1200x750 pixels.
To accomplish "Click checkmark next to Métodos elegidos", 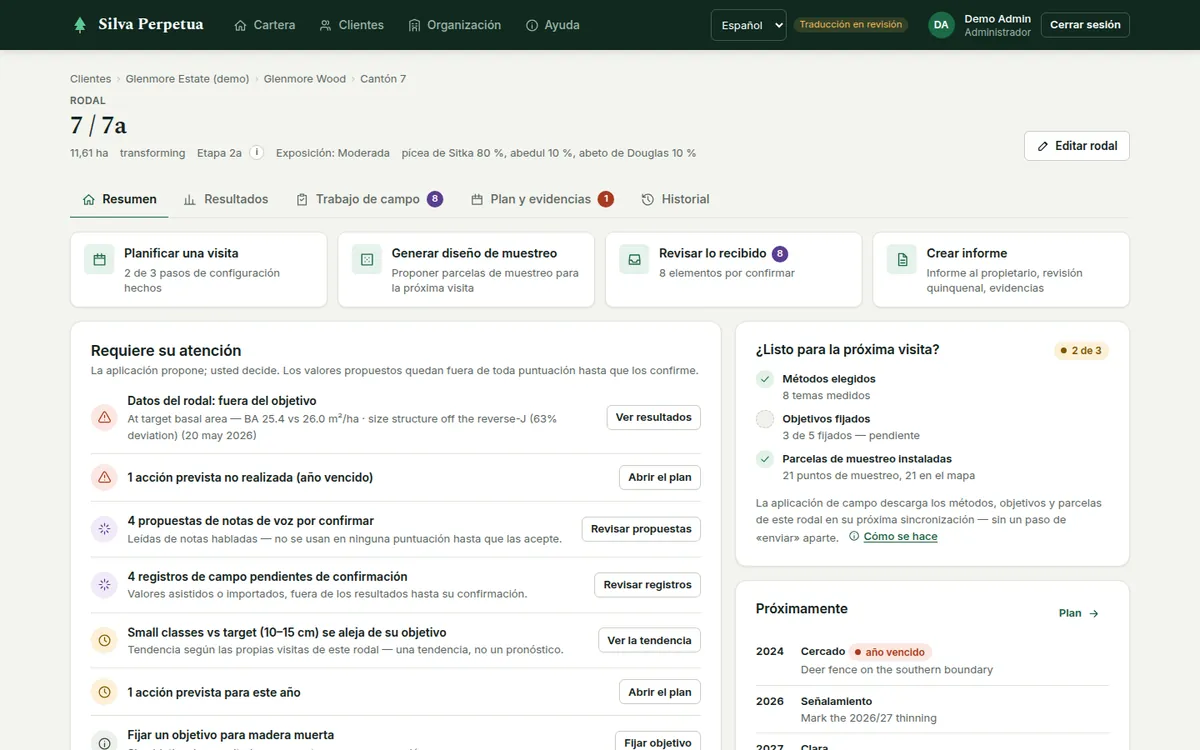I will (765, 379).
